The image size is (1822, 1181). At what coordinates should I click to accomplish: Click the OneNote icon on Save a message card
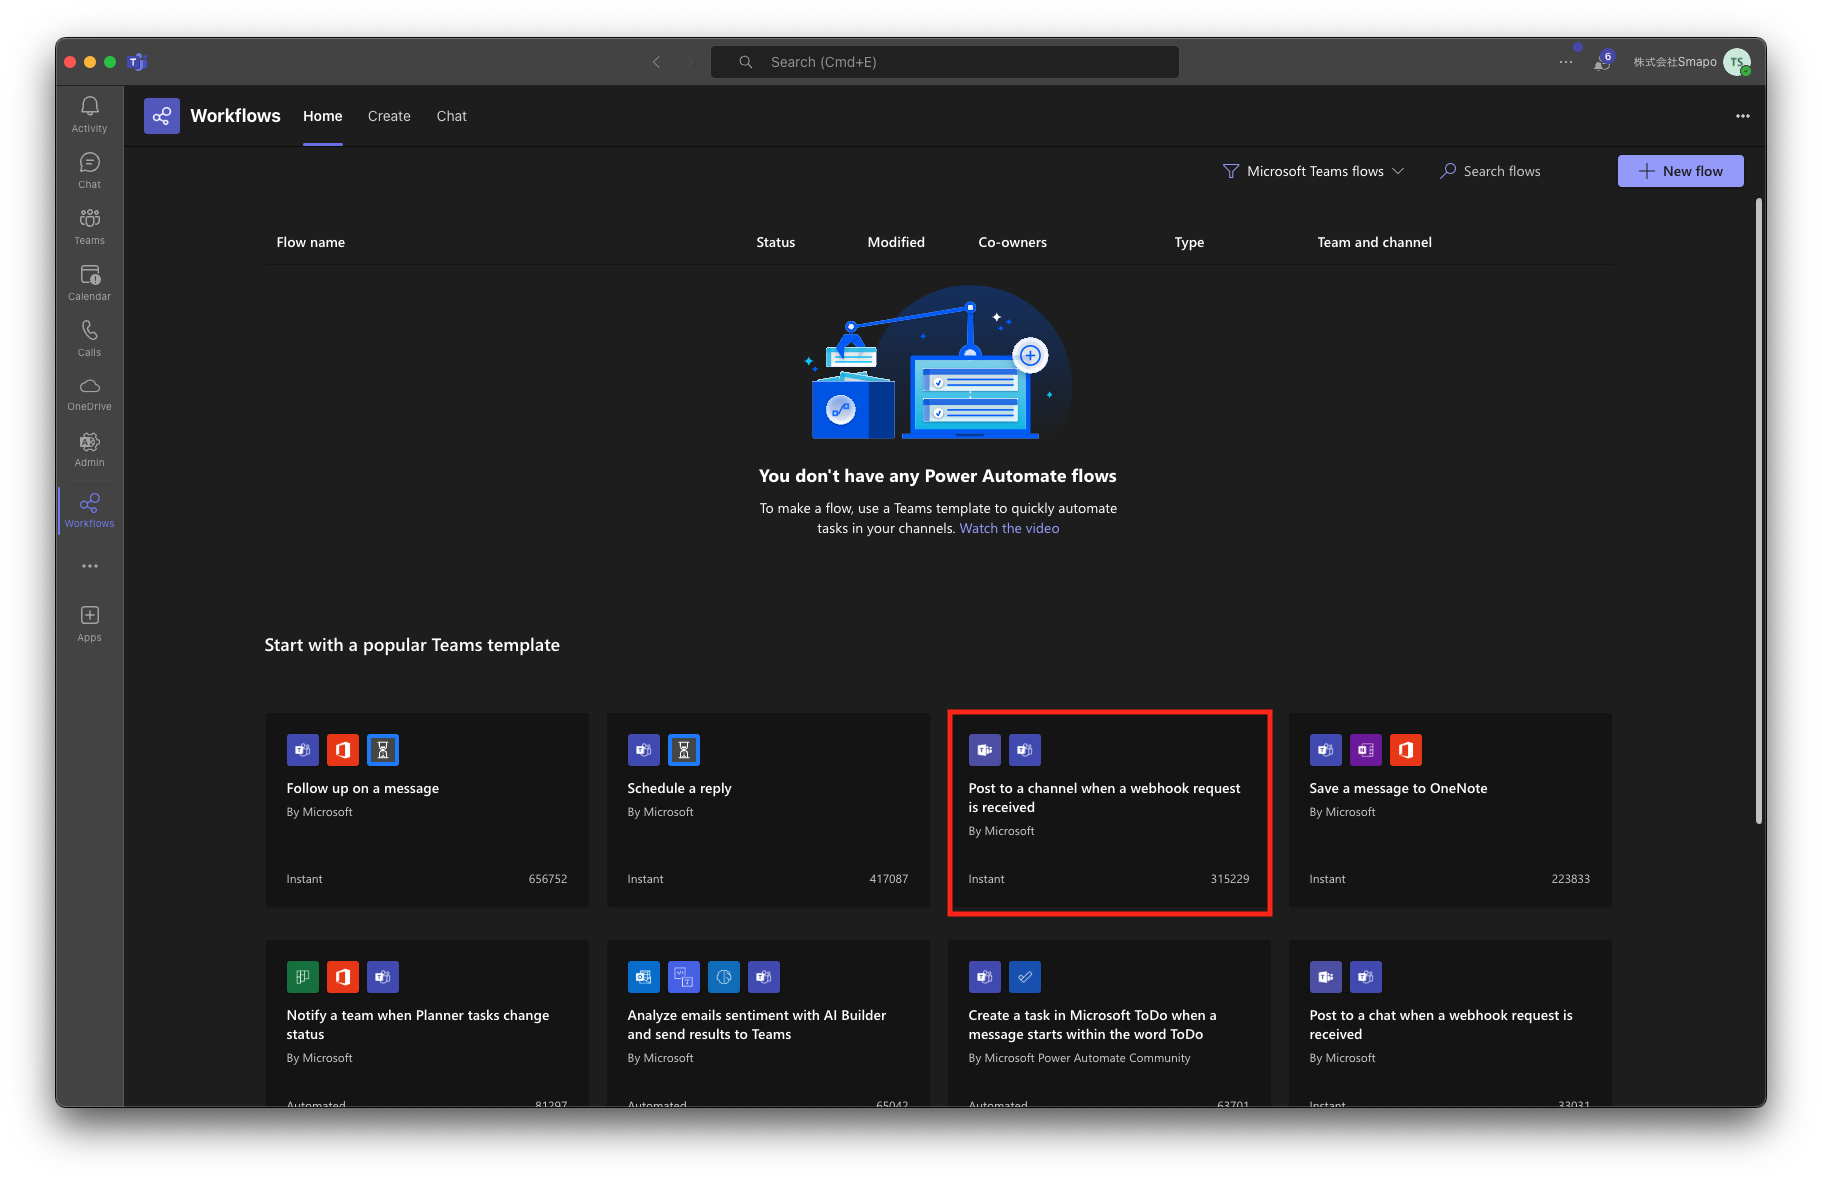(x=1366, y=750)
